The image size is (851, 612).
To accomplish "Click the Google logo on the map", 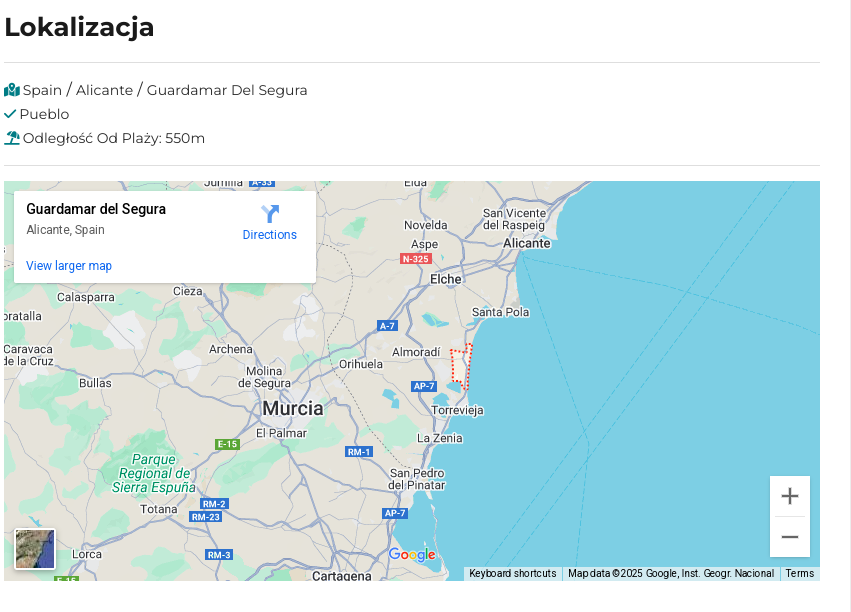I will (x=412, y=554).
